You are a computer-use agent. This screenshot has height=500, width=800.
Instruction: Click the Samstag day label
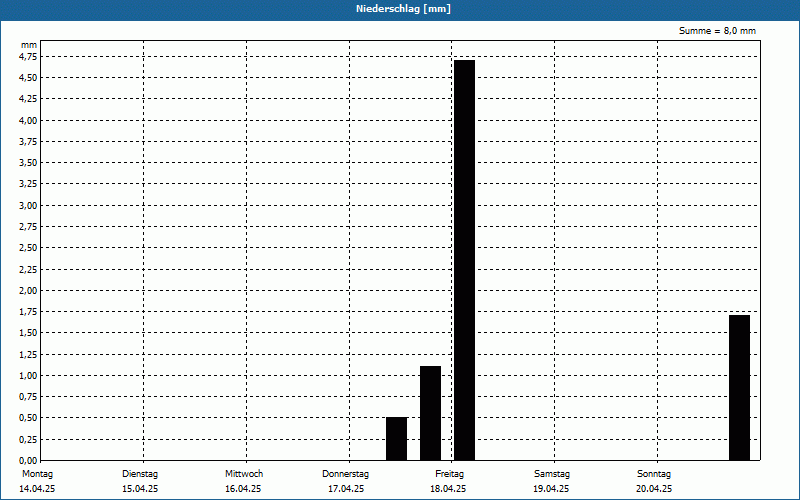pyautogui.click(x=552, y=474)
